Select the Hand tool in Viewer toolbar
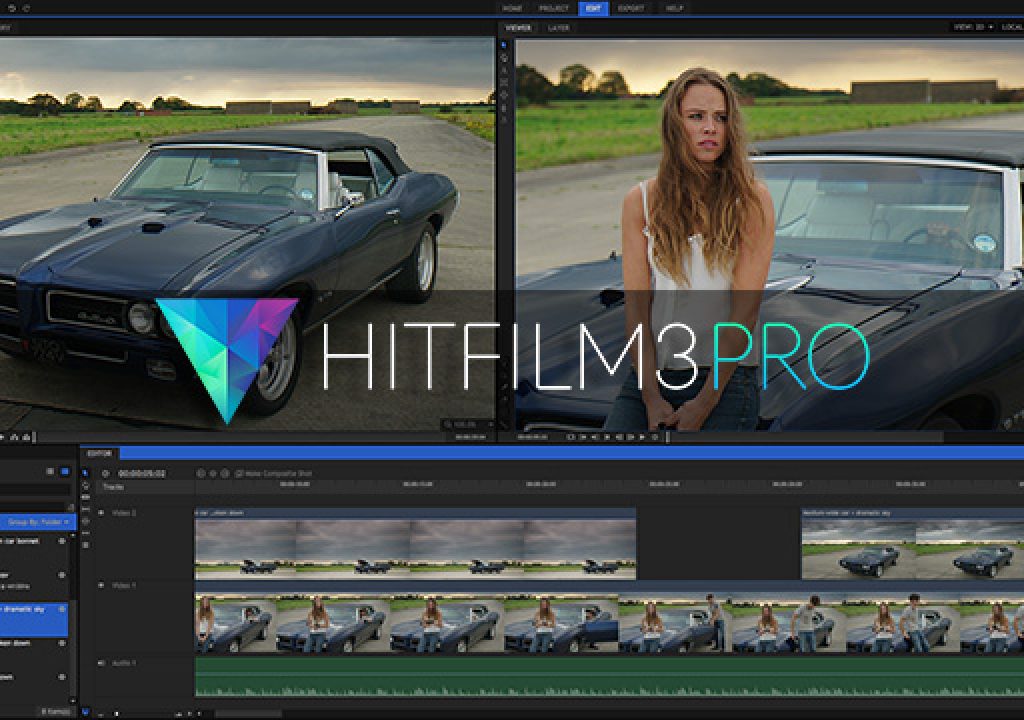Viewport: 1024px width, 720px height. (504, 58)
